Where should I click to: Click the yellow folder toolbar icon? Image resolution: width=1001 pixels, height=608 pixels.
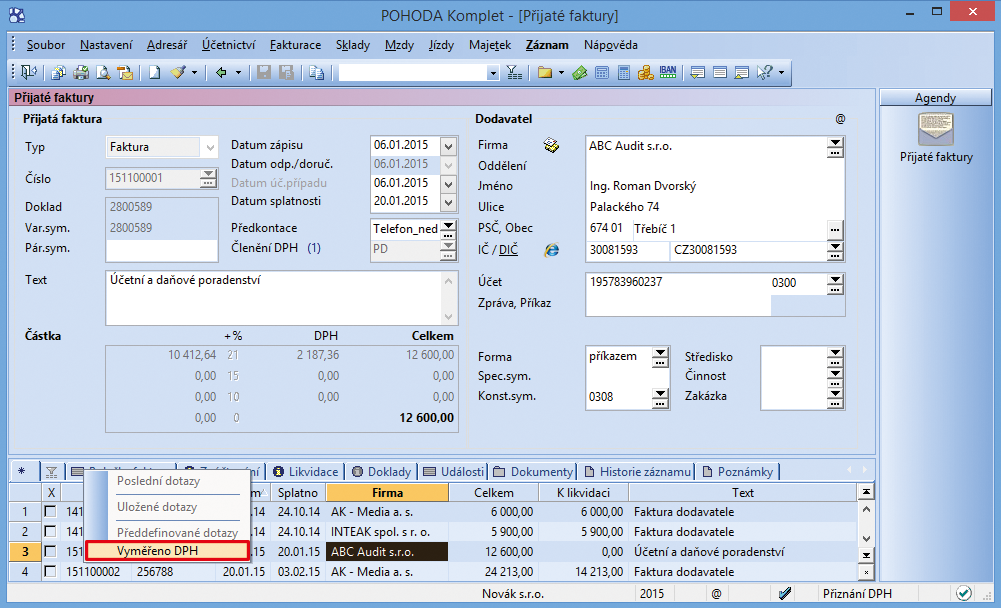pyautogui.click(x=545, y=72)
